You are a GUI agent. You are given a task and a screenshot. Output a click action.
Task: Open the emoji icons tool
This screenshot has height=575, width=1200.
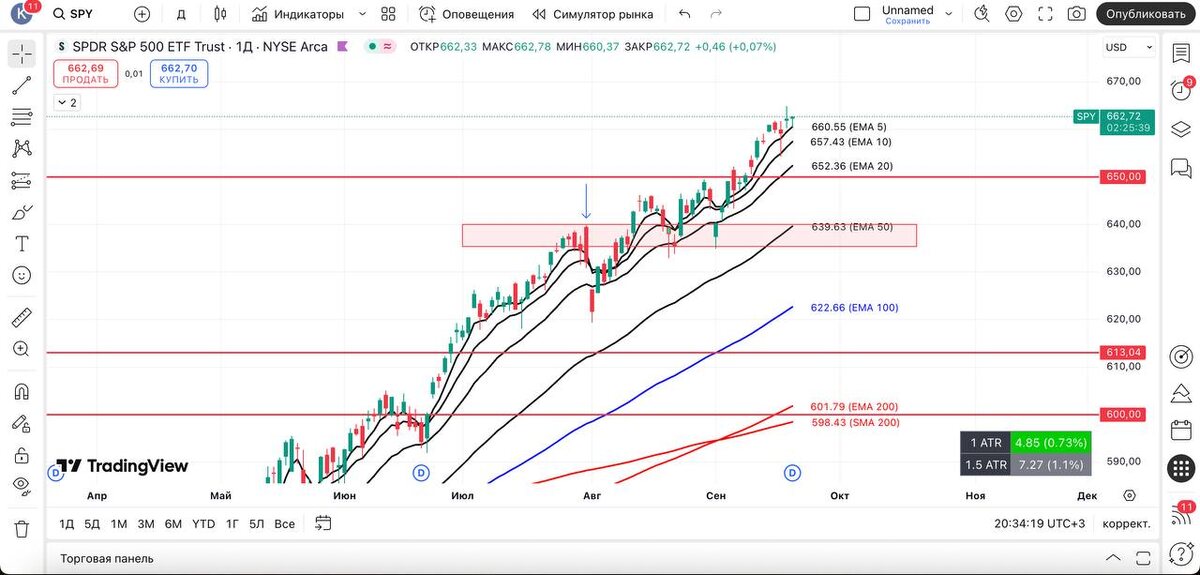tap(21, 275)
